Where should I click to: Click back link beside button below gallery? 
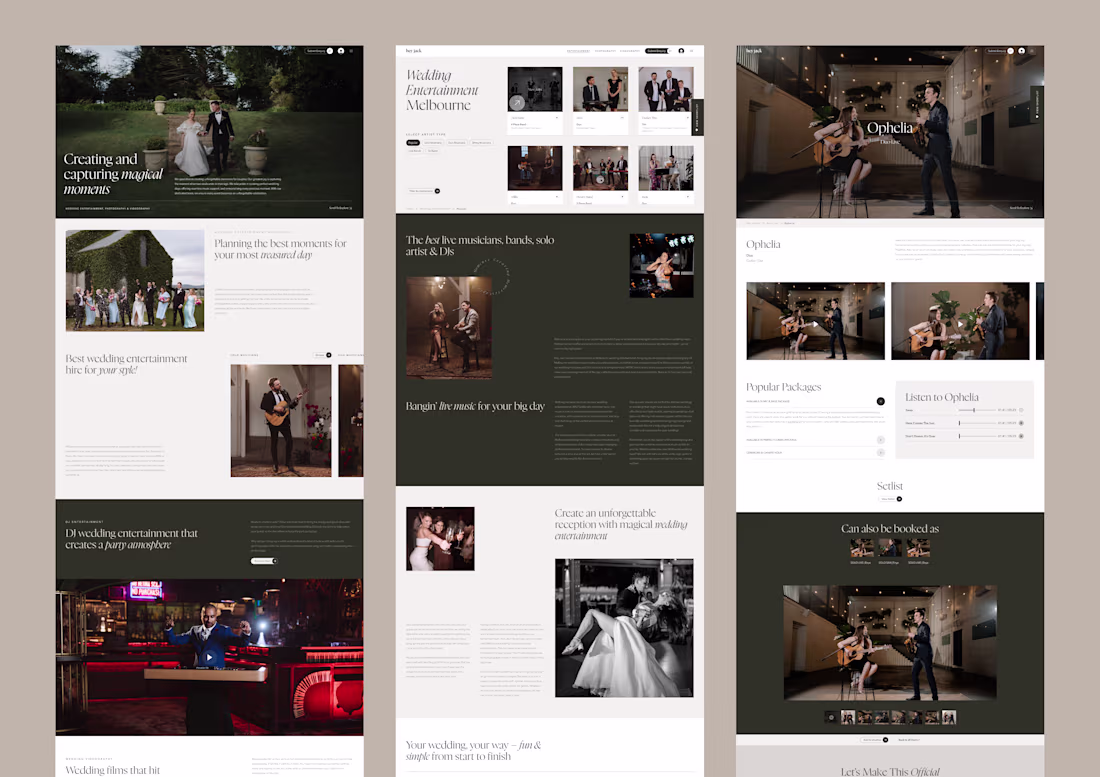pos(909,740)
